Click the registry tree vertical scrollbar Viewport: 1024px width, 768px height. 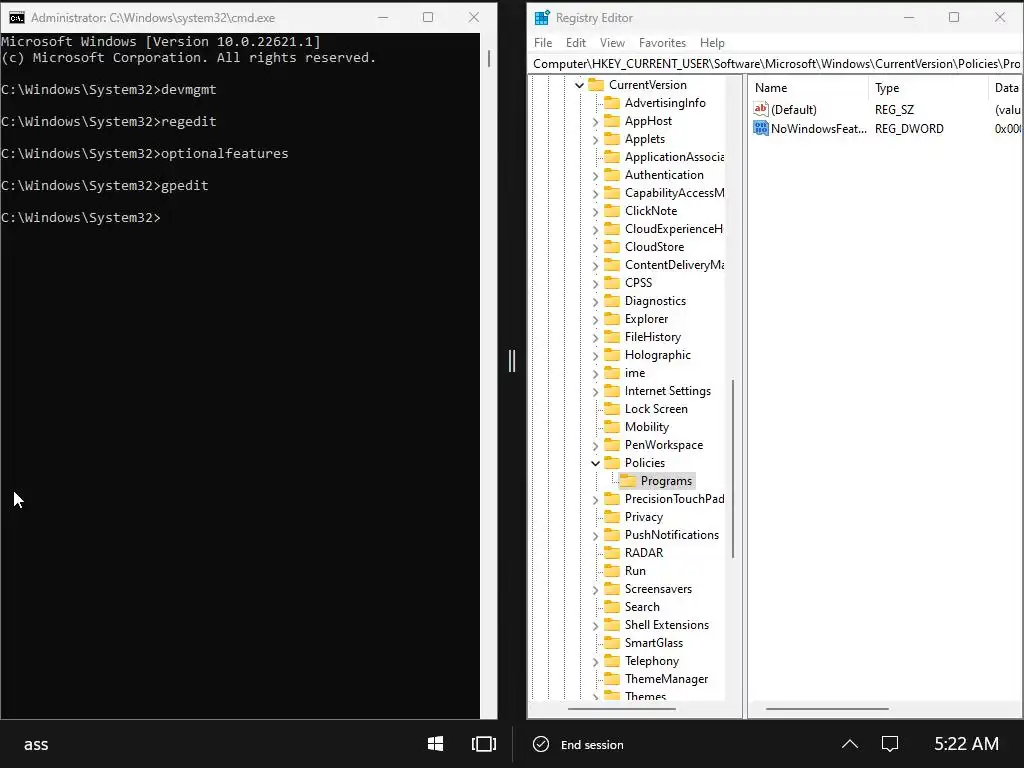733,468
